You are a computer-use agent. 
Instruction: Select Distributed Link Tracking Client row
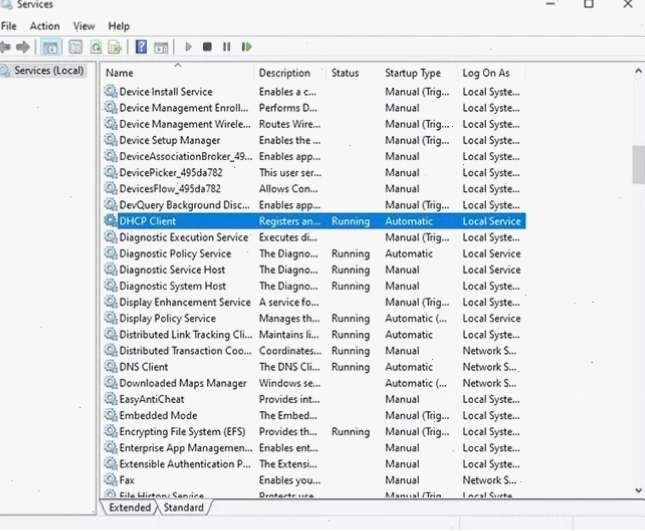pyautogui.click(x=315, y=334)
